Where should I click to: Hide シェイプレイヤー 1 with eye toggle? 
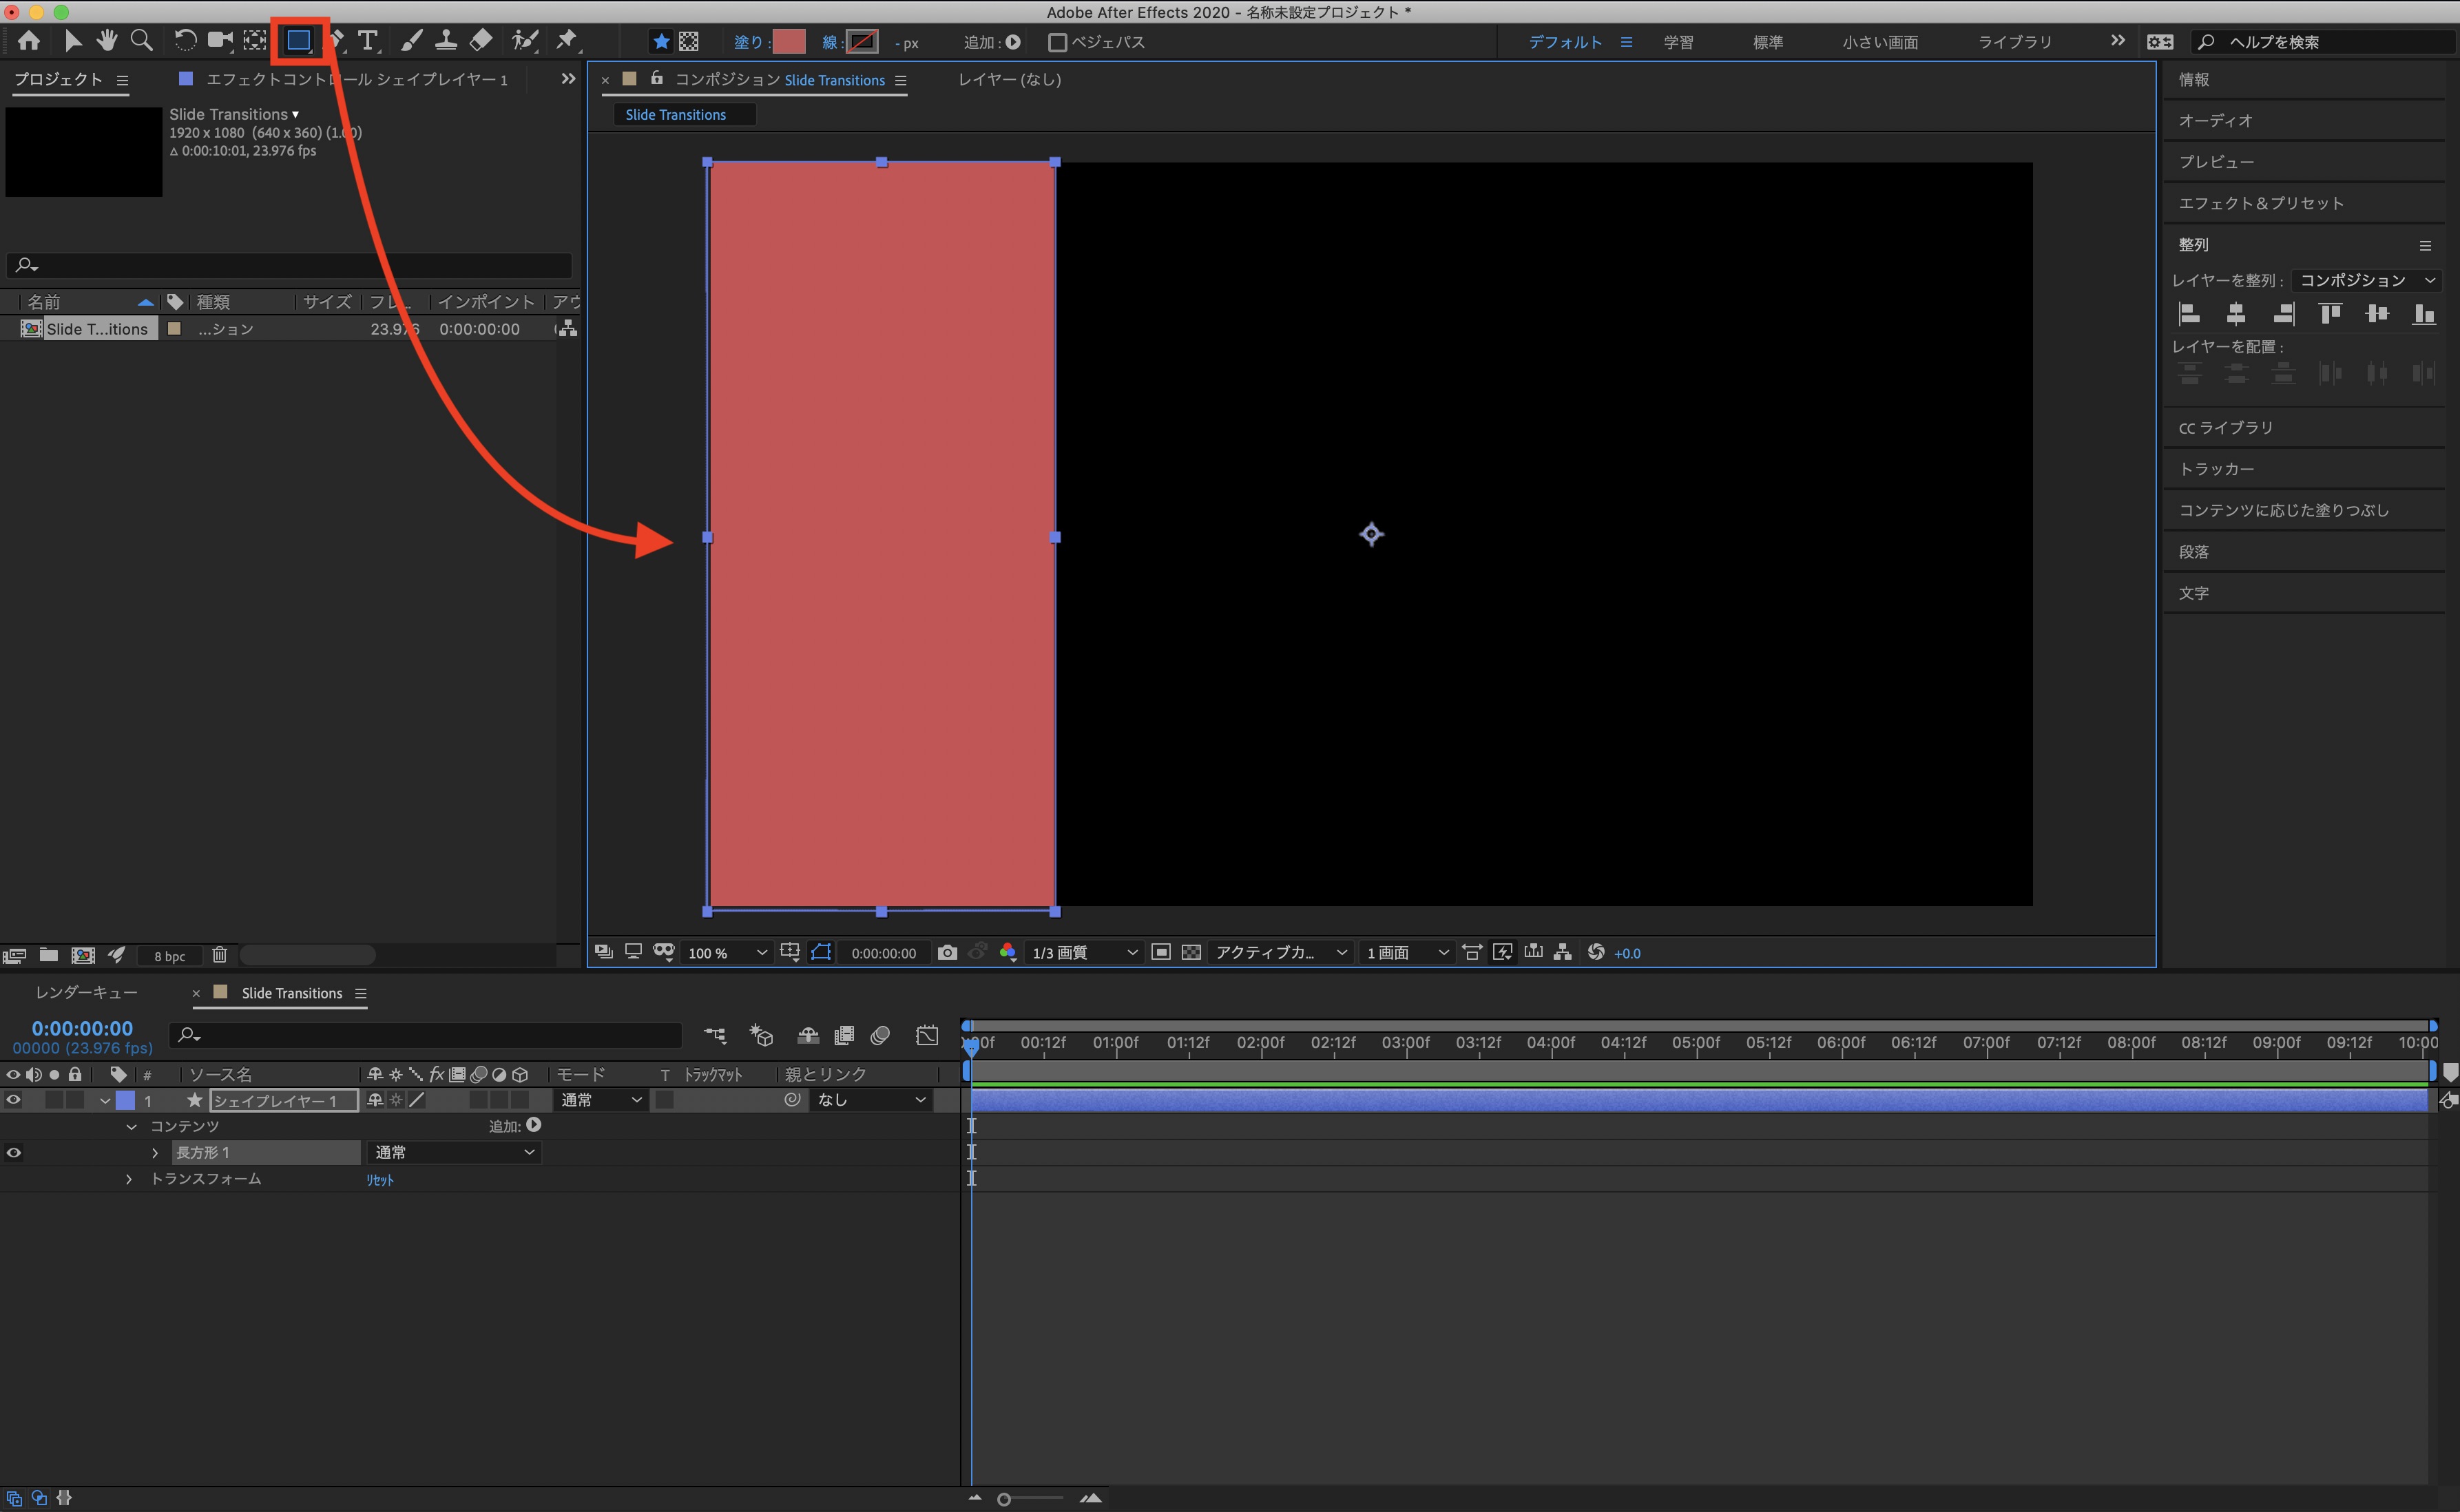[x=14, y=1099]
